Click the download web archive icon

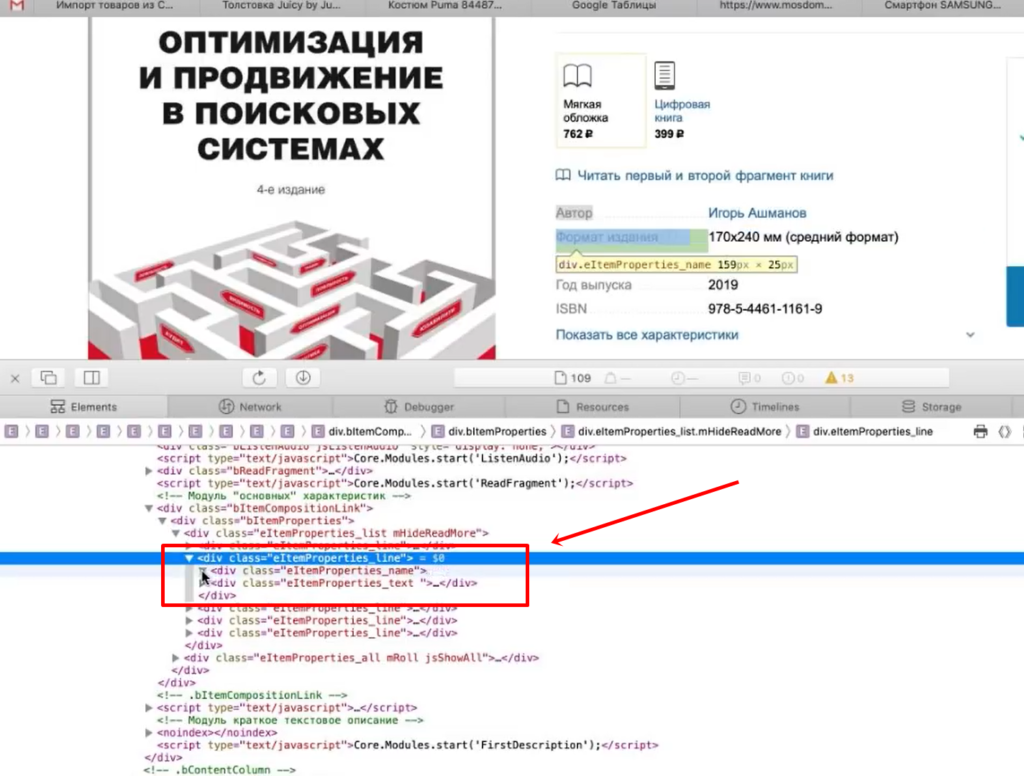click(302, 378)
